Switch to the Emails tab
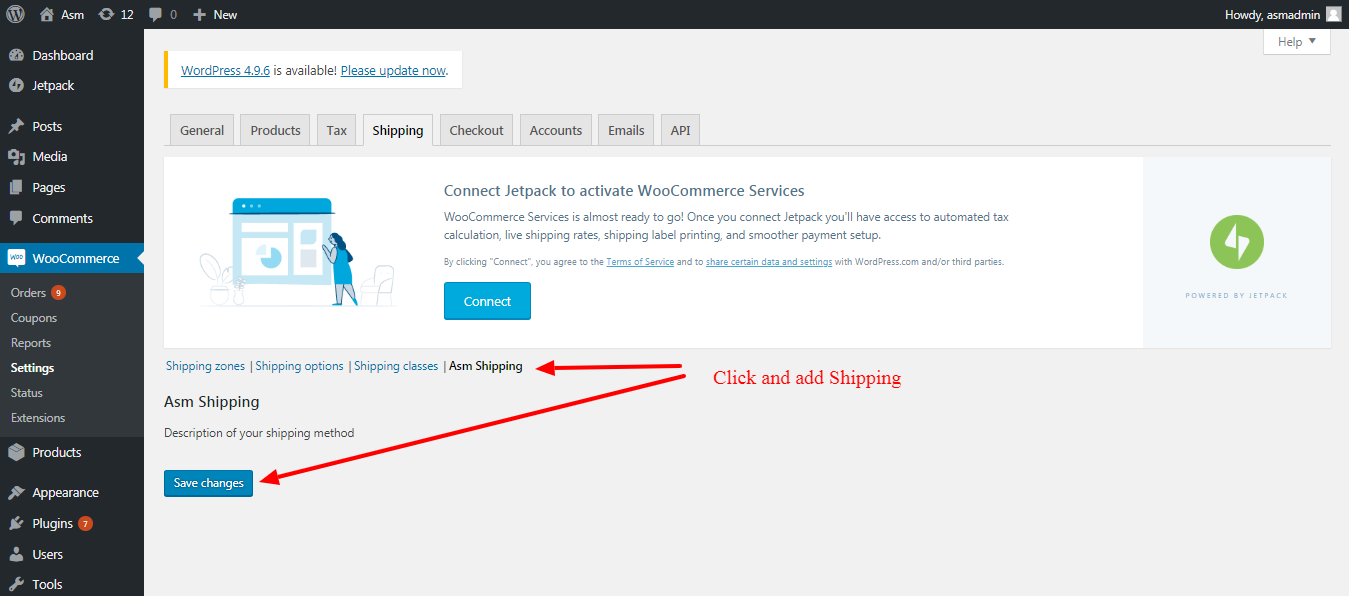The image size is (1349, 596). pos(626,130)
